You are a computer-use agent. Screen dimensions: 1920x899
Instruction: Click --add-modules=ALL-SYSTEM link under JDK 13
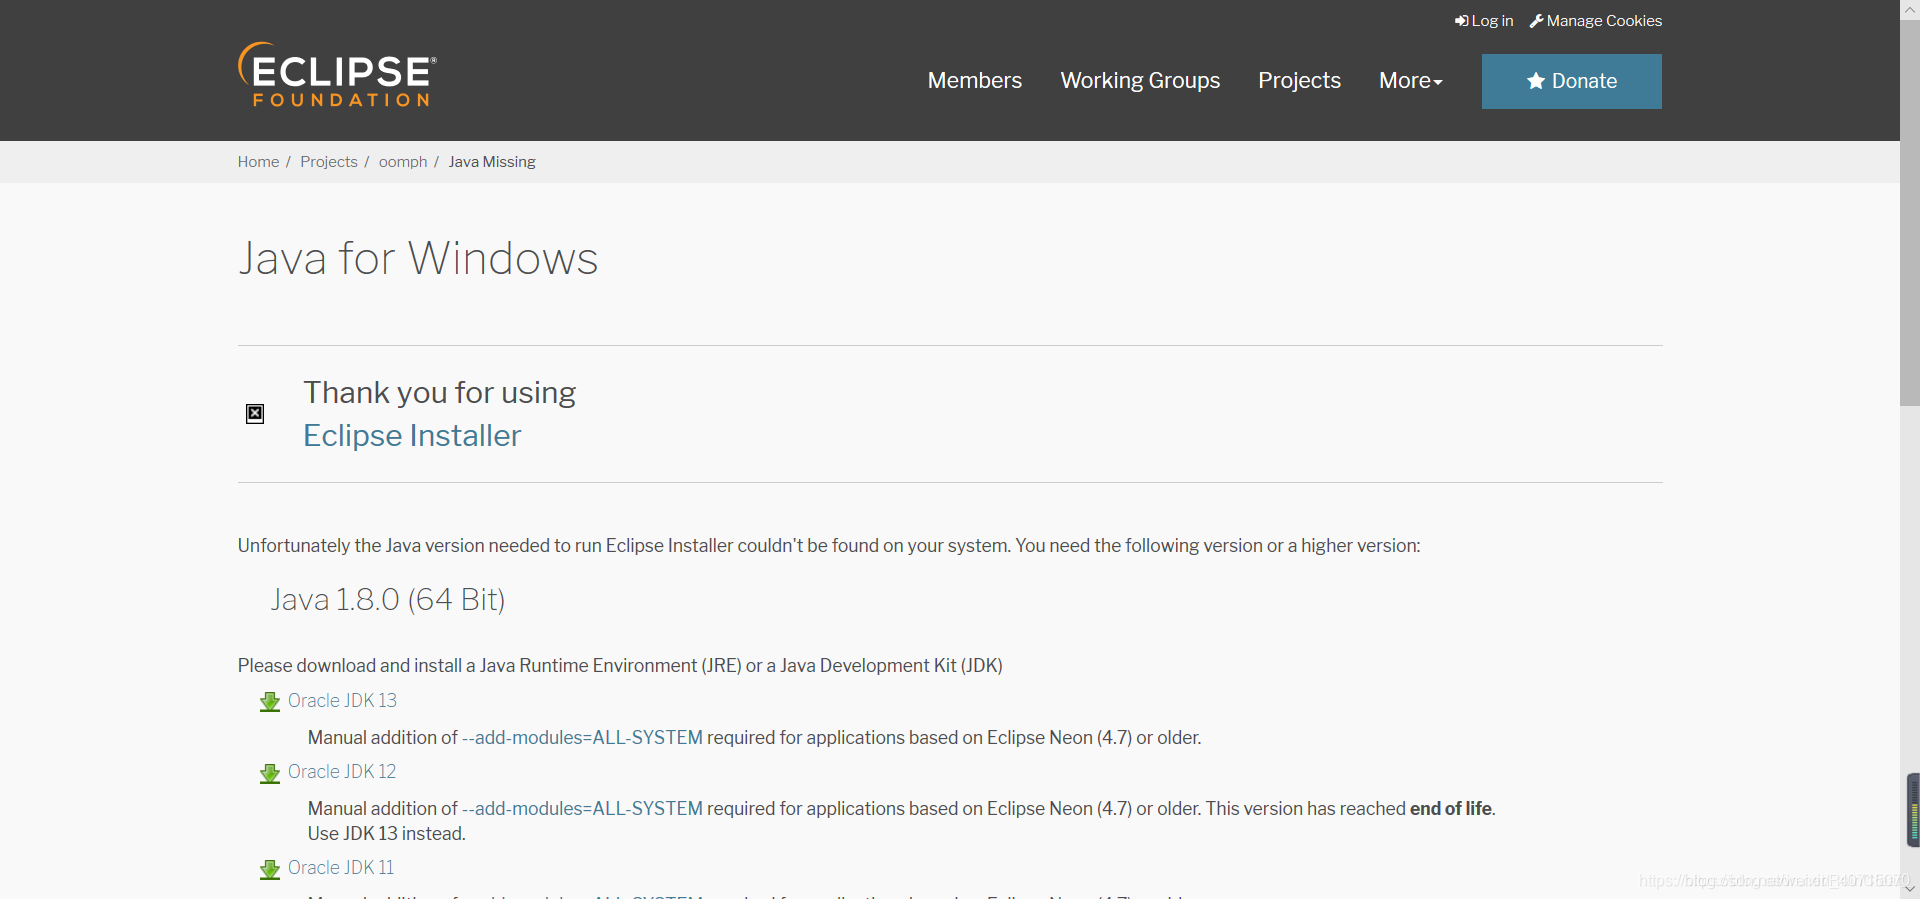click(582, 738)
